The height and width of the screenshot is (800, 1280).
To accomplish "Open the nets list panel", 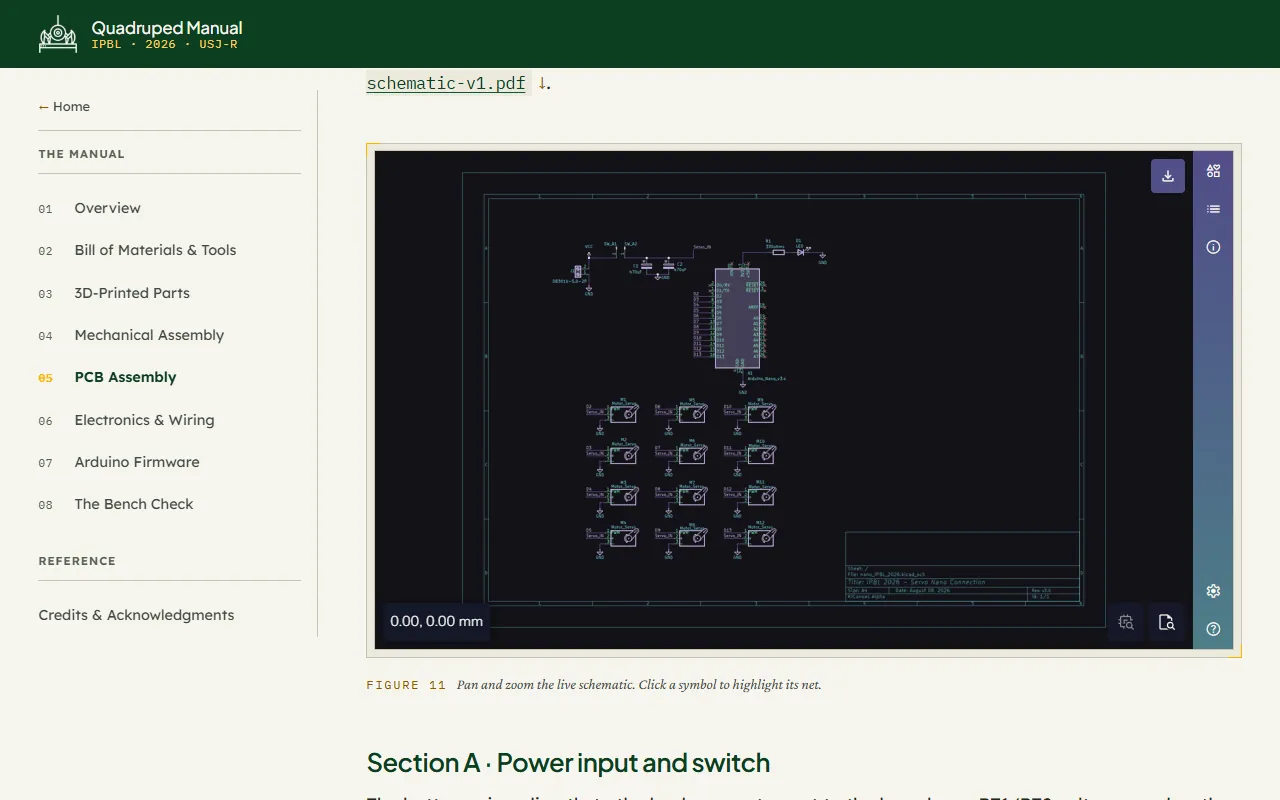I will click(x=1213, y=209).
